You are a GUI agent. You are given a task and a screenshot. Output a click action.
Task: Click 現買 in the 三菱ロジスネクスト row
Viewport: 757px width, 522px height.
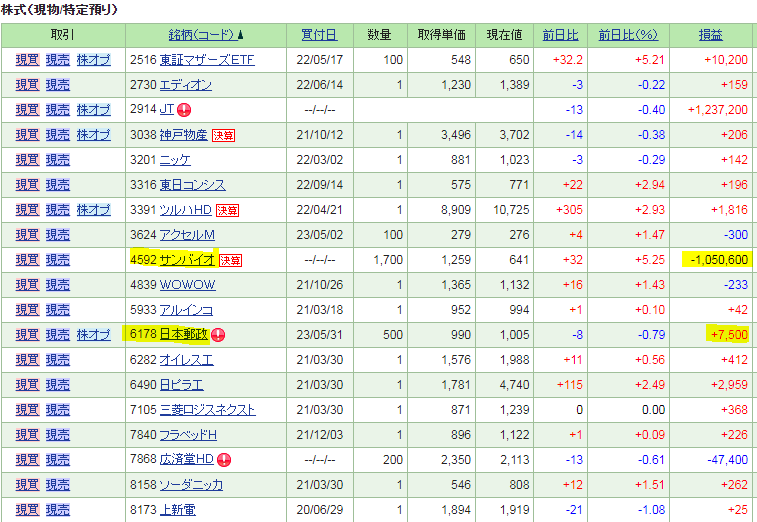(27, 410)
